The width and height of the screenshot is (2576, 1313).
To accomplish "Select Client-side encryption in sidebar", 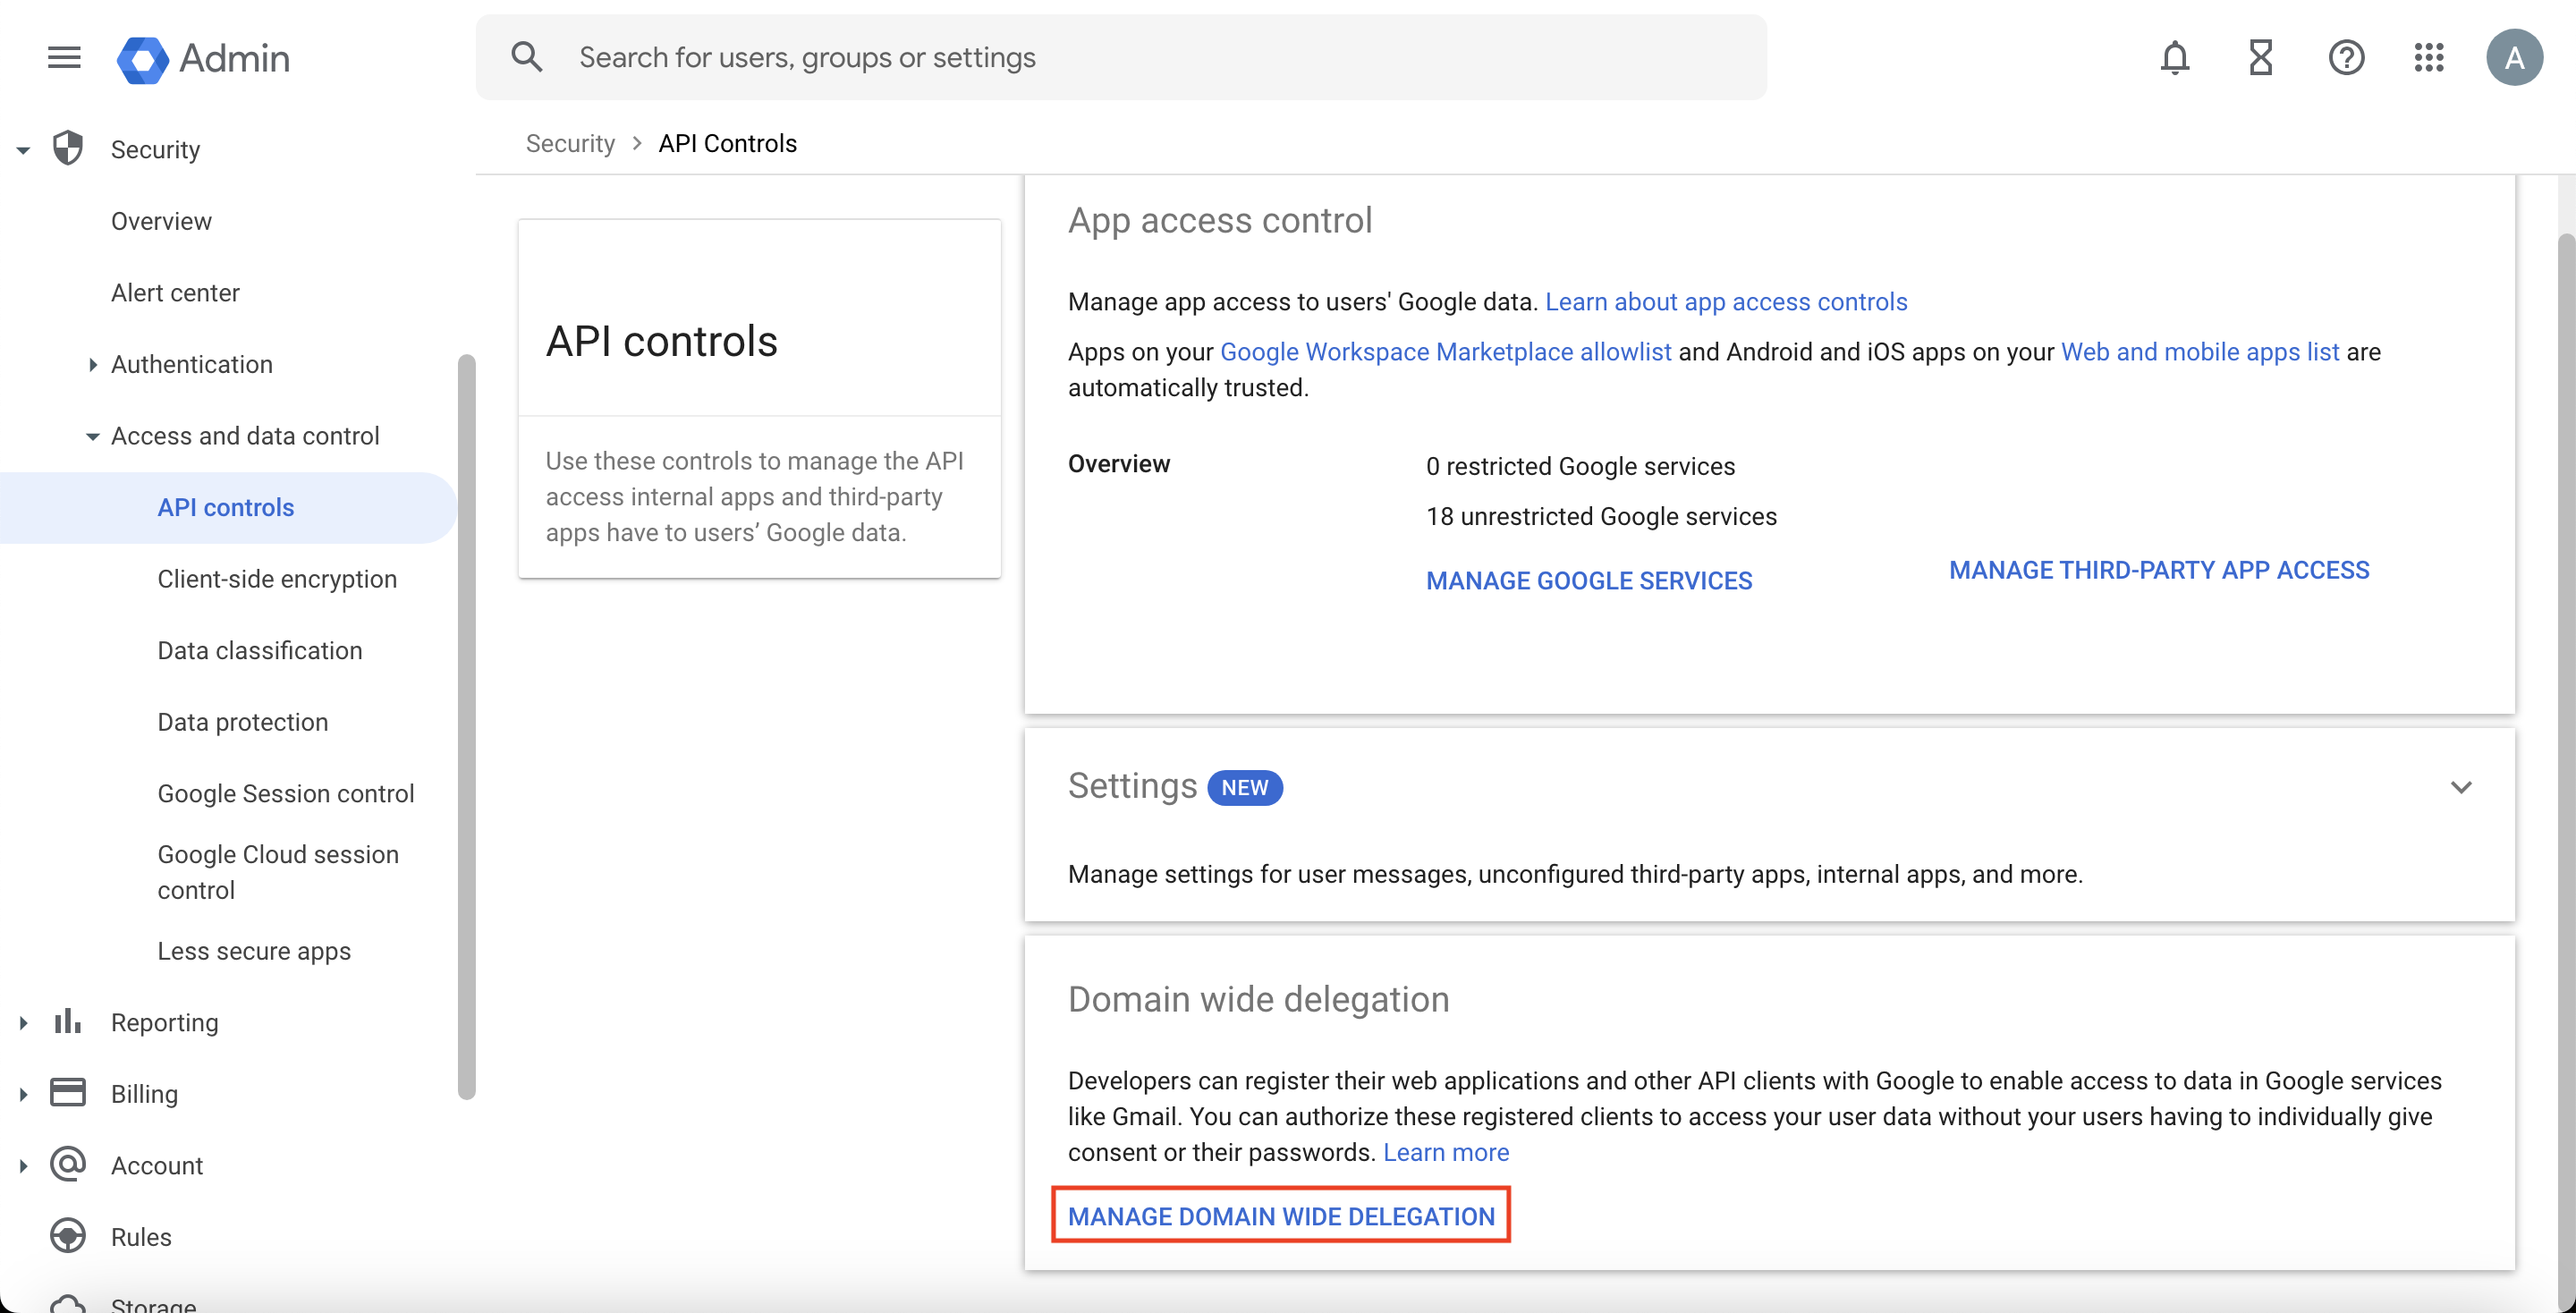I will (277, 579).
